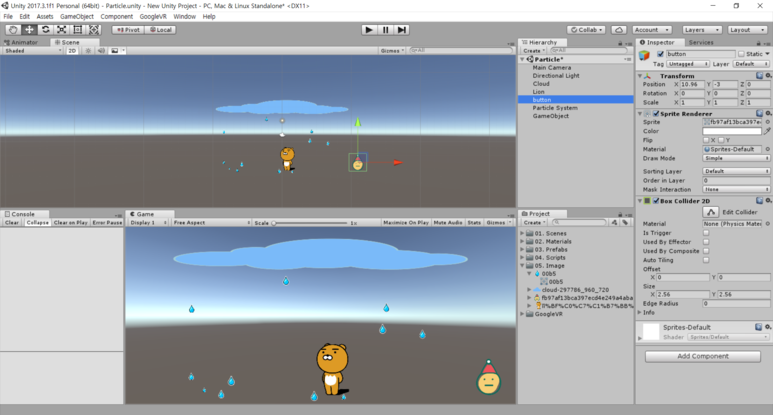Switch to the Services tab
Screen dimensions: 773x415
(x=701, y=42)
